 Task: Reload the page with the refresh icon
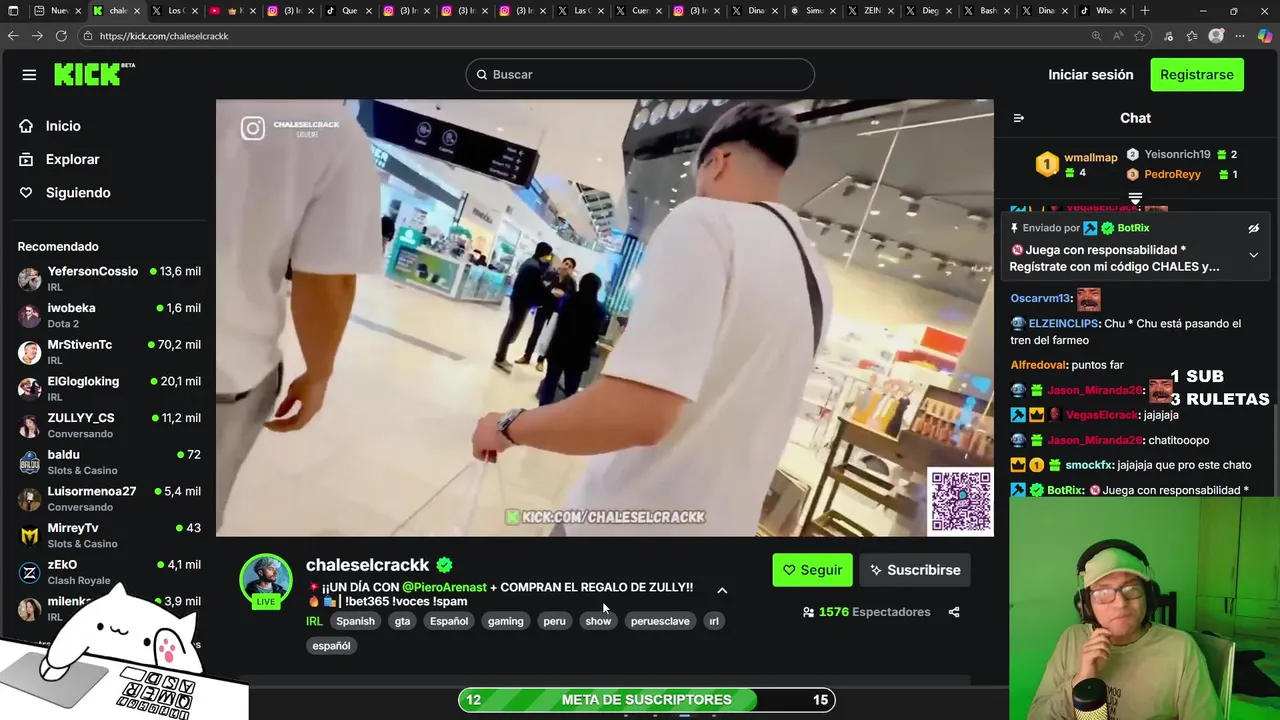pyautogui.click(x=61, y=36)
